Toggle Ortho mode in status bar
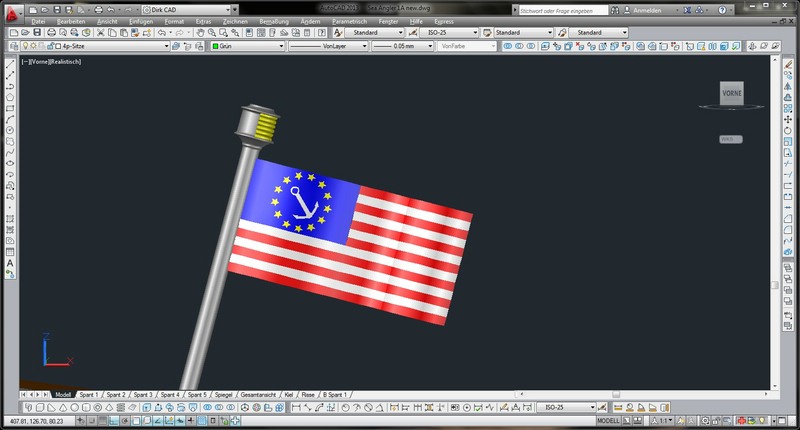Image resolution: width=800 pixels, height=430 pixels. click(114, 421)
